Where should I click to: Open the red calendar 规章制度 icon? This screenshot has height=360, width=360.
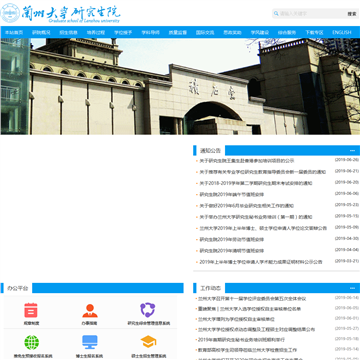tap(31, 310)
